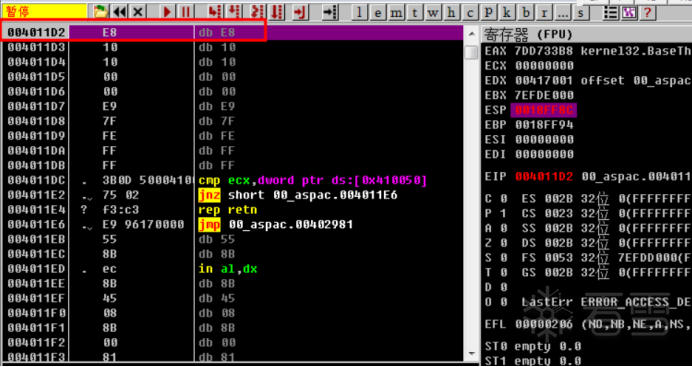Select the 'rep retn' instruction
692x367 pixels.
[228, 210]
